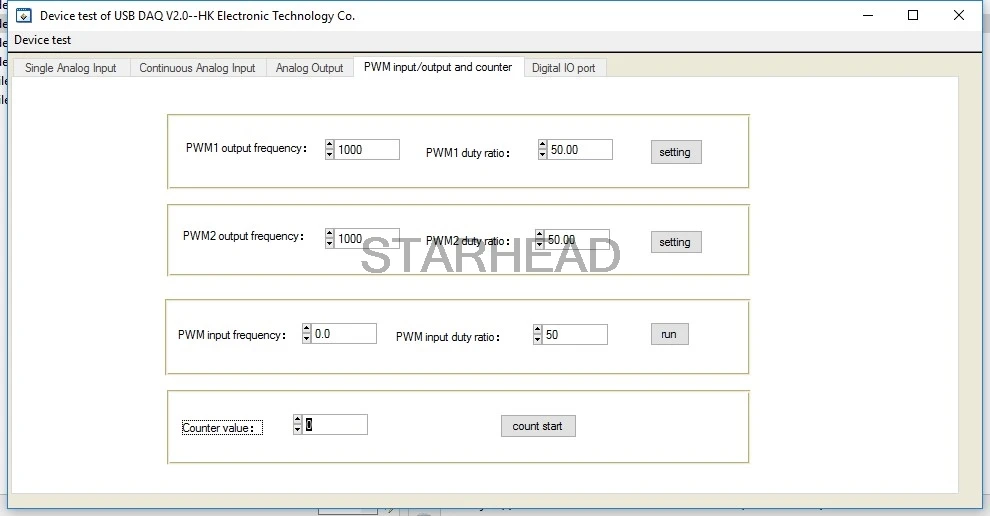Decrement PWM2 output frequency with down arrow
The width and height of the screenshot is (990, 516).
330,244
